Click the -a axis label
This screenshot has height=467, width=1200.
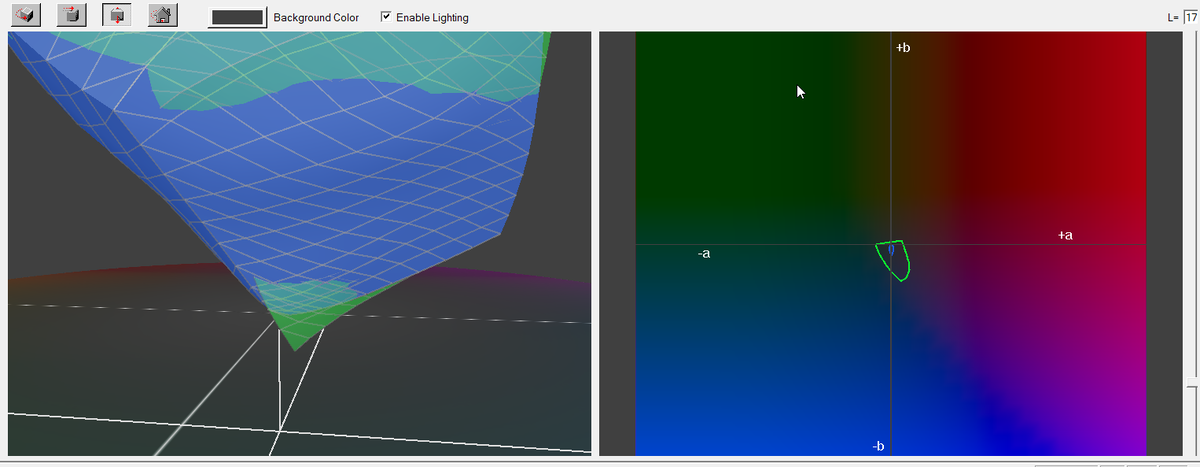point(704,254)
